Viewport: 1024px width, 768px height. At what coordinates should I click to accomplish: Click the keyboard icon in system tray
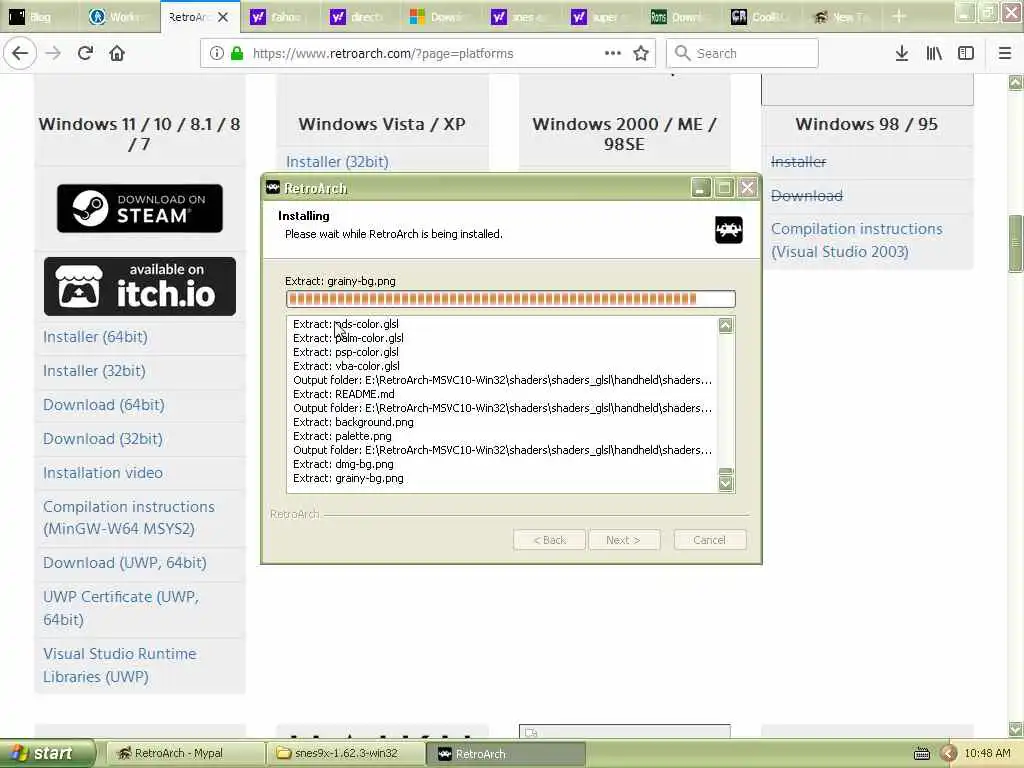[x=921, y=754]
